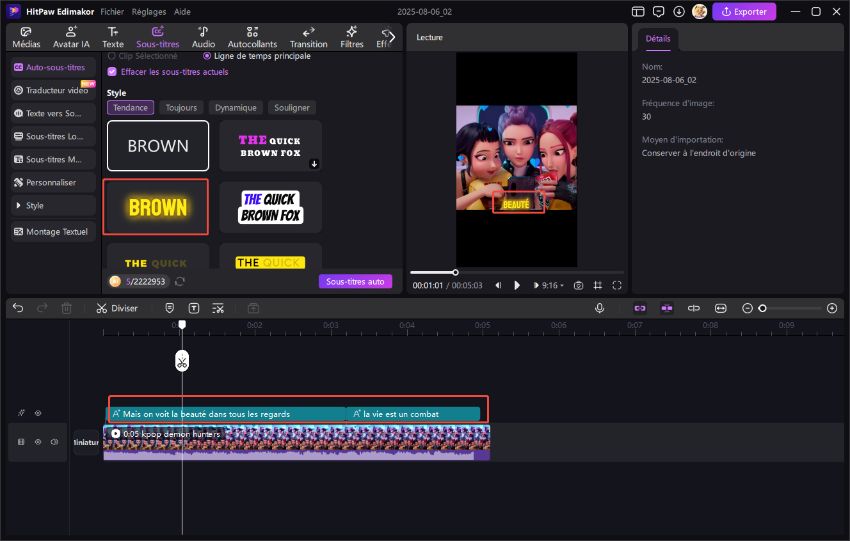
Task: Switch to the Dynamique style tab
Action: pyautogui.click(x=236, y=107)
